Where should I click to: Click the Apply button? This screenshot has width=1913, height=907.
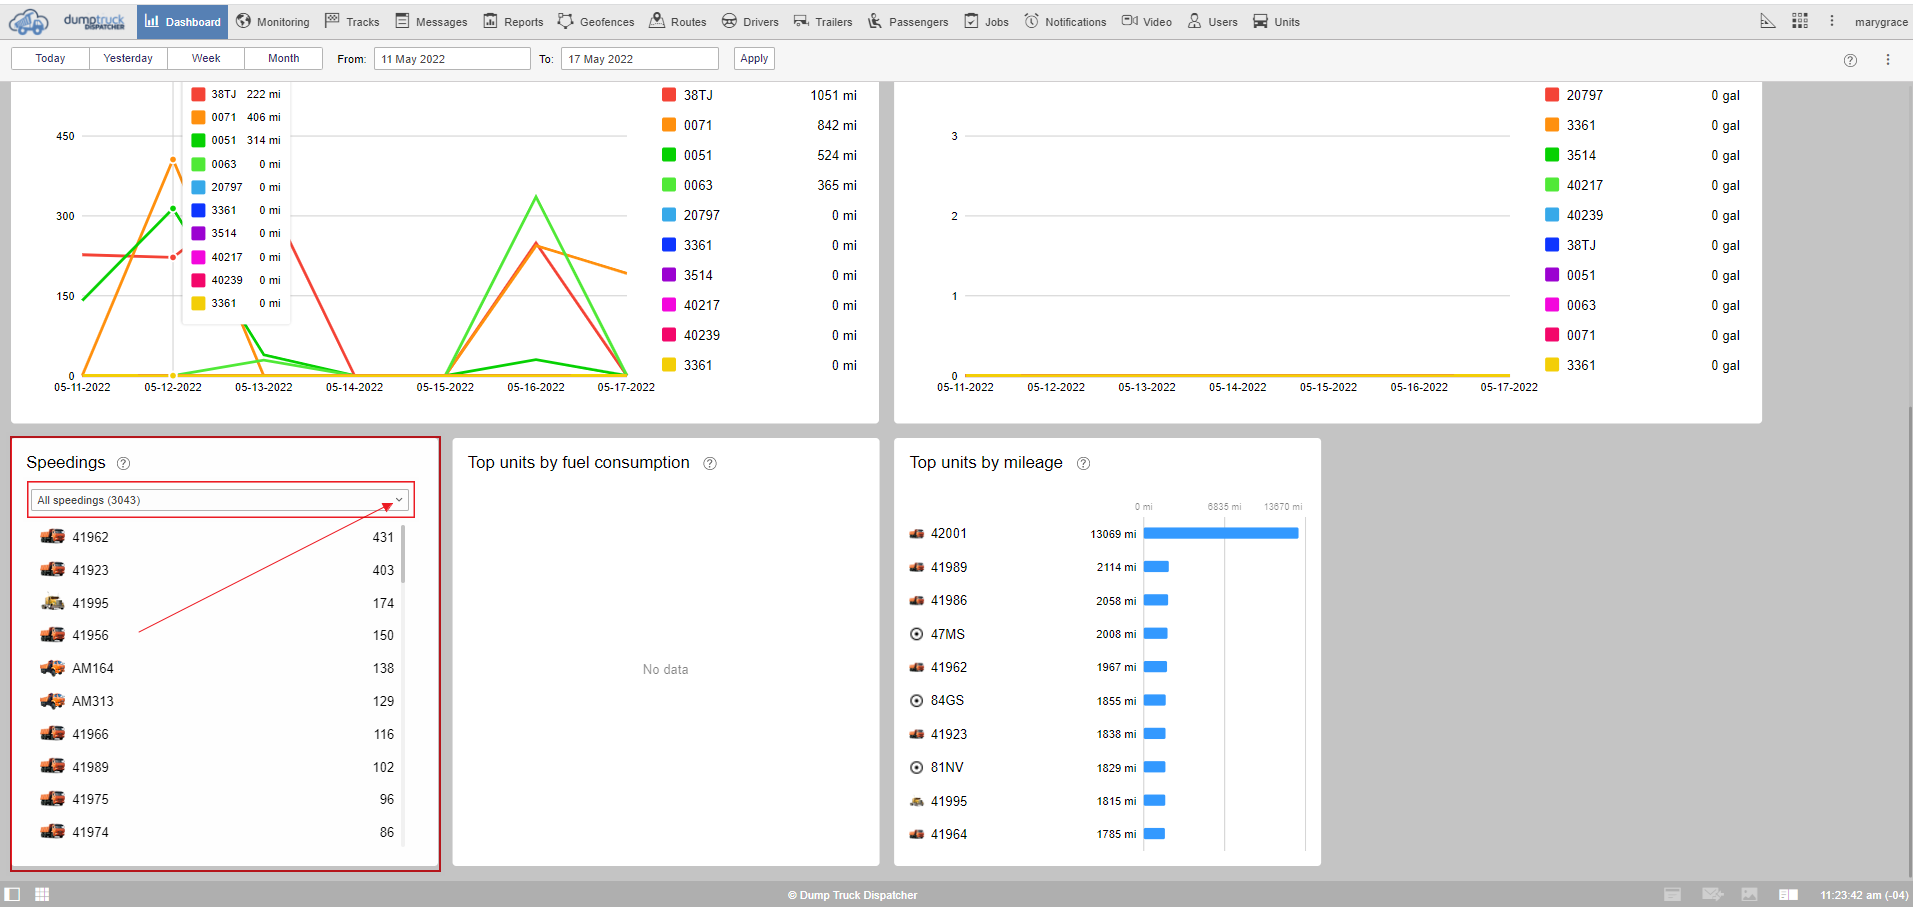coord(754,59)
